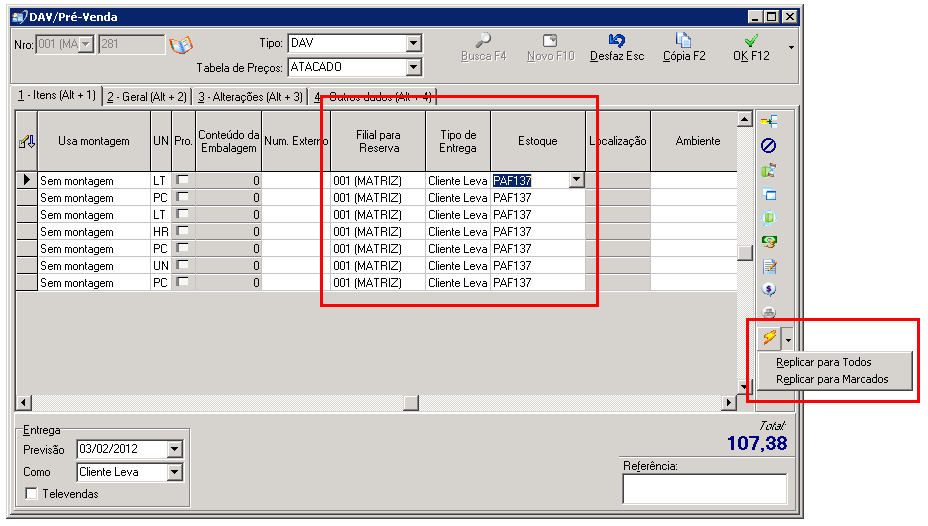
Task: Click the green money bill icon
Action: (769, 242)
